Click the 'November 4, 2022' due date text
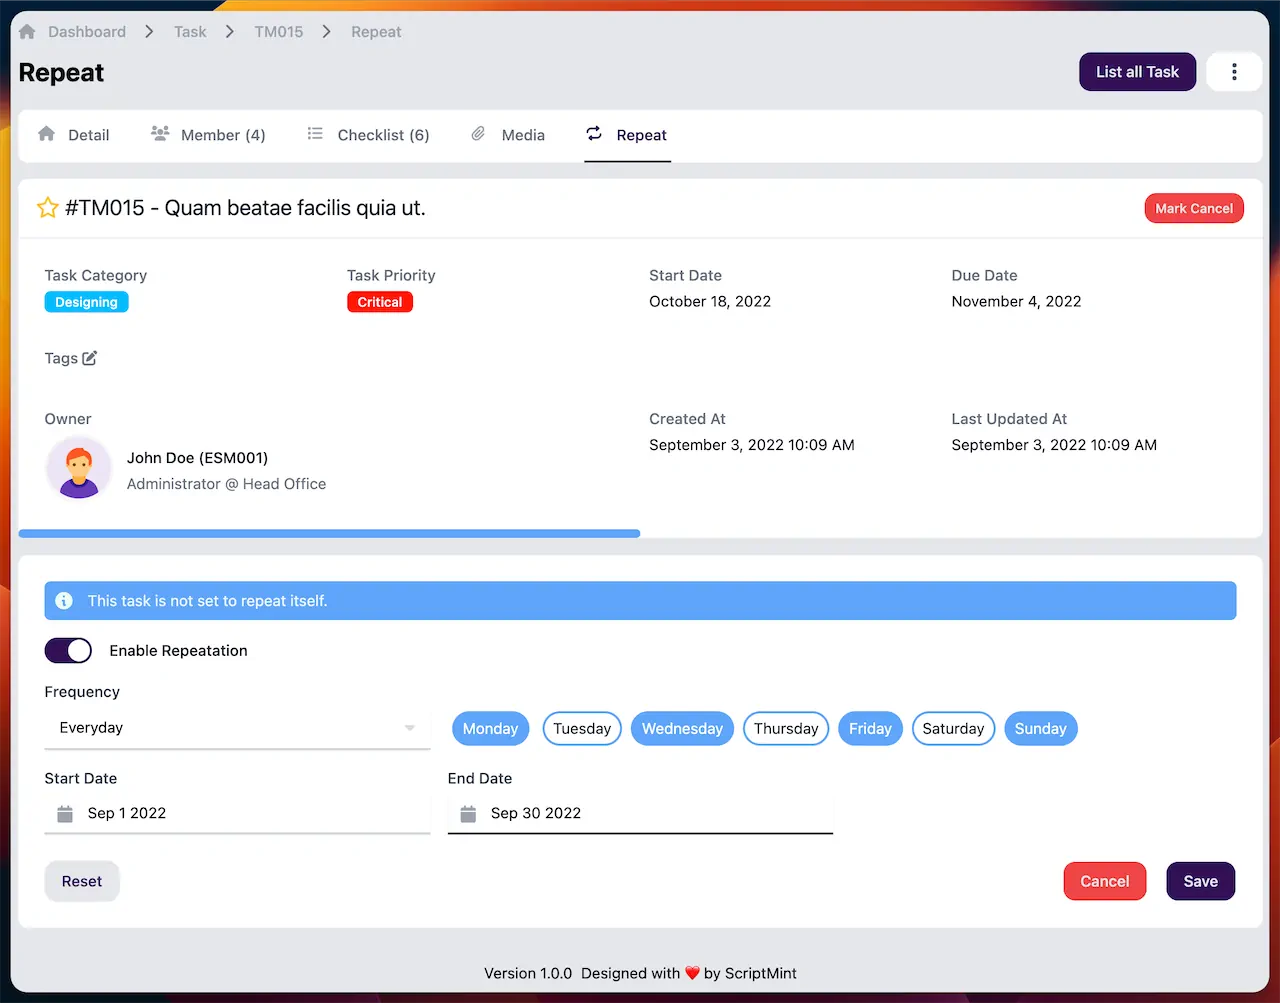 coord(1016,302)
